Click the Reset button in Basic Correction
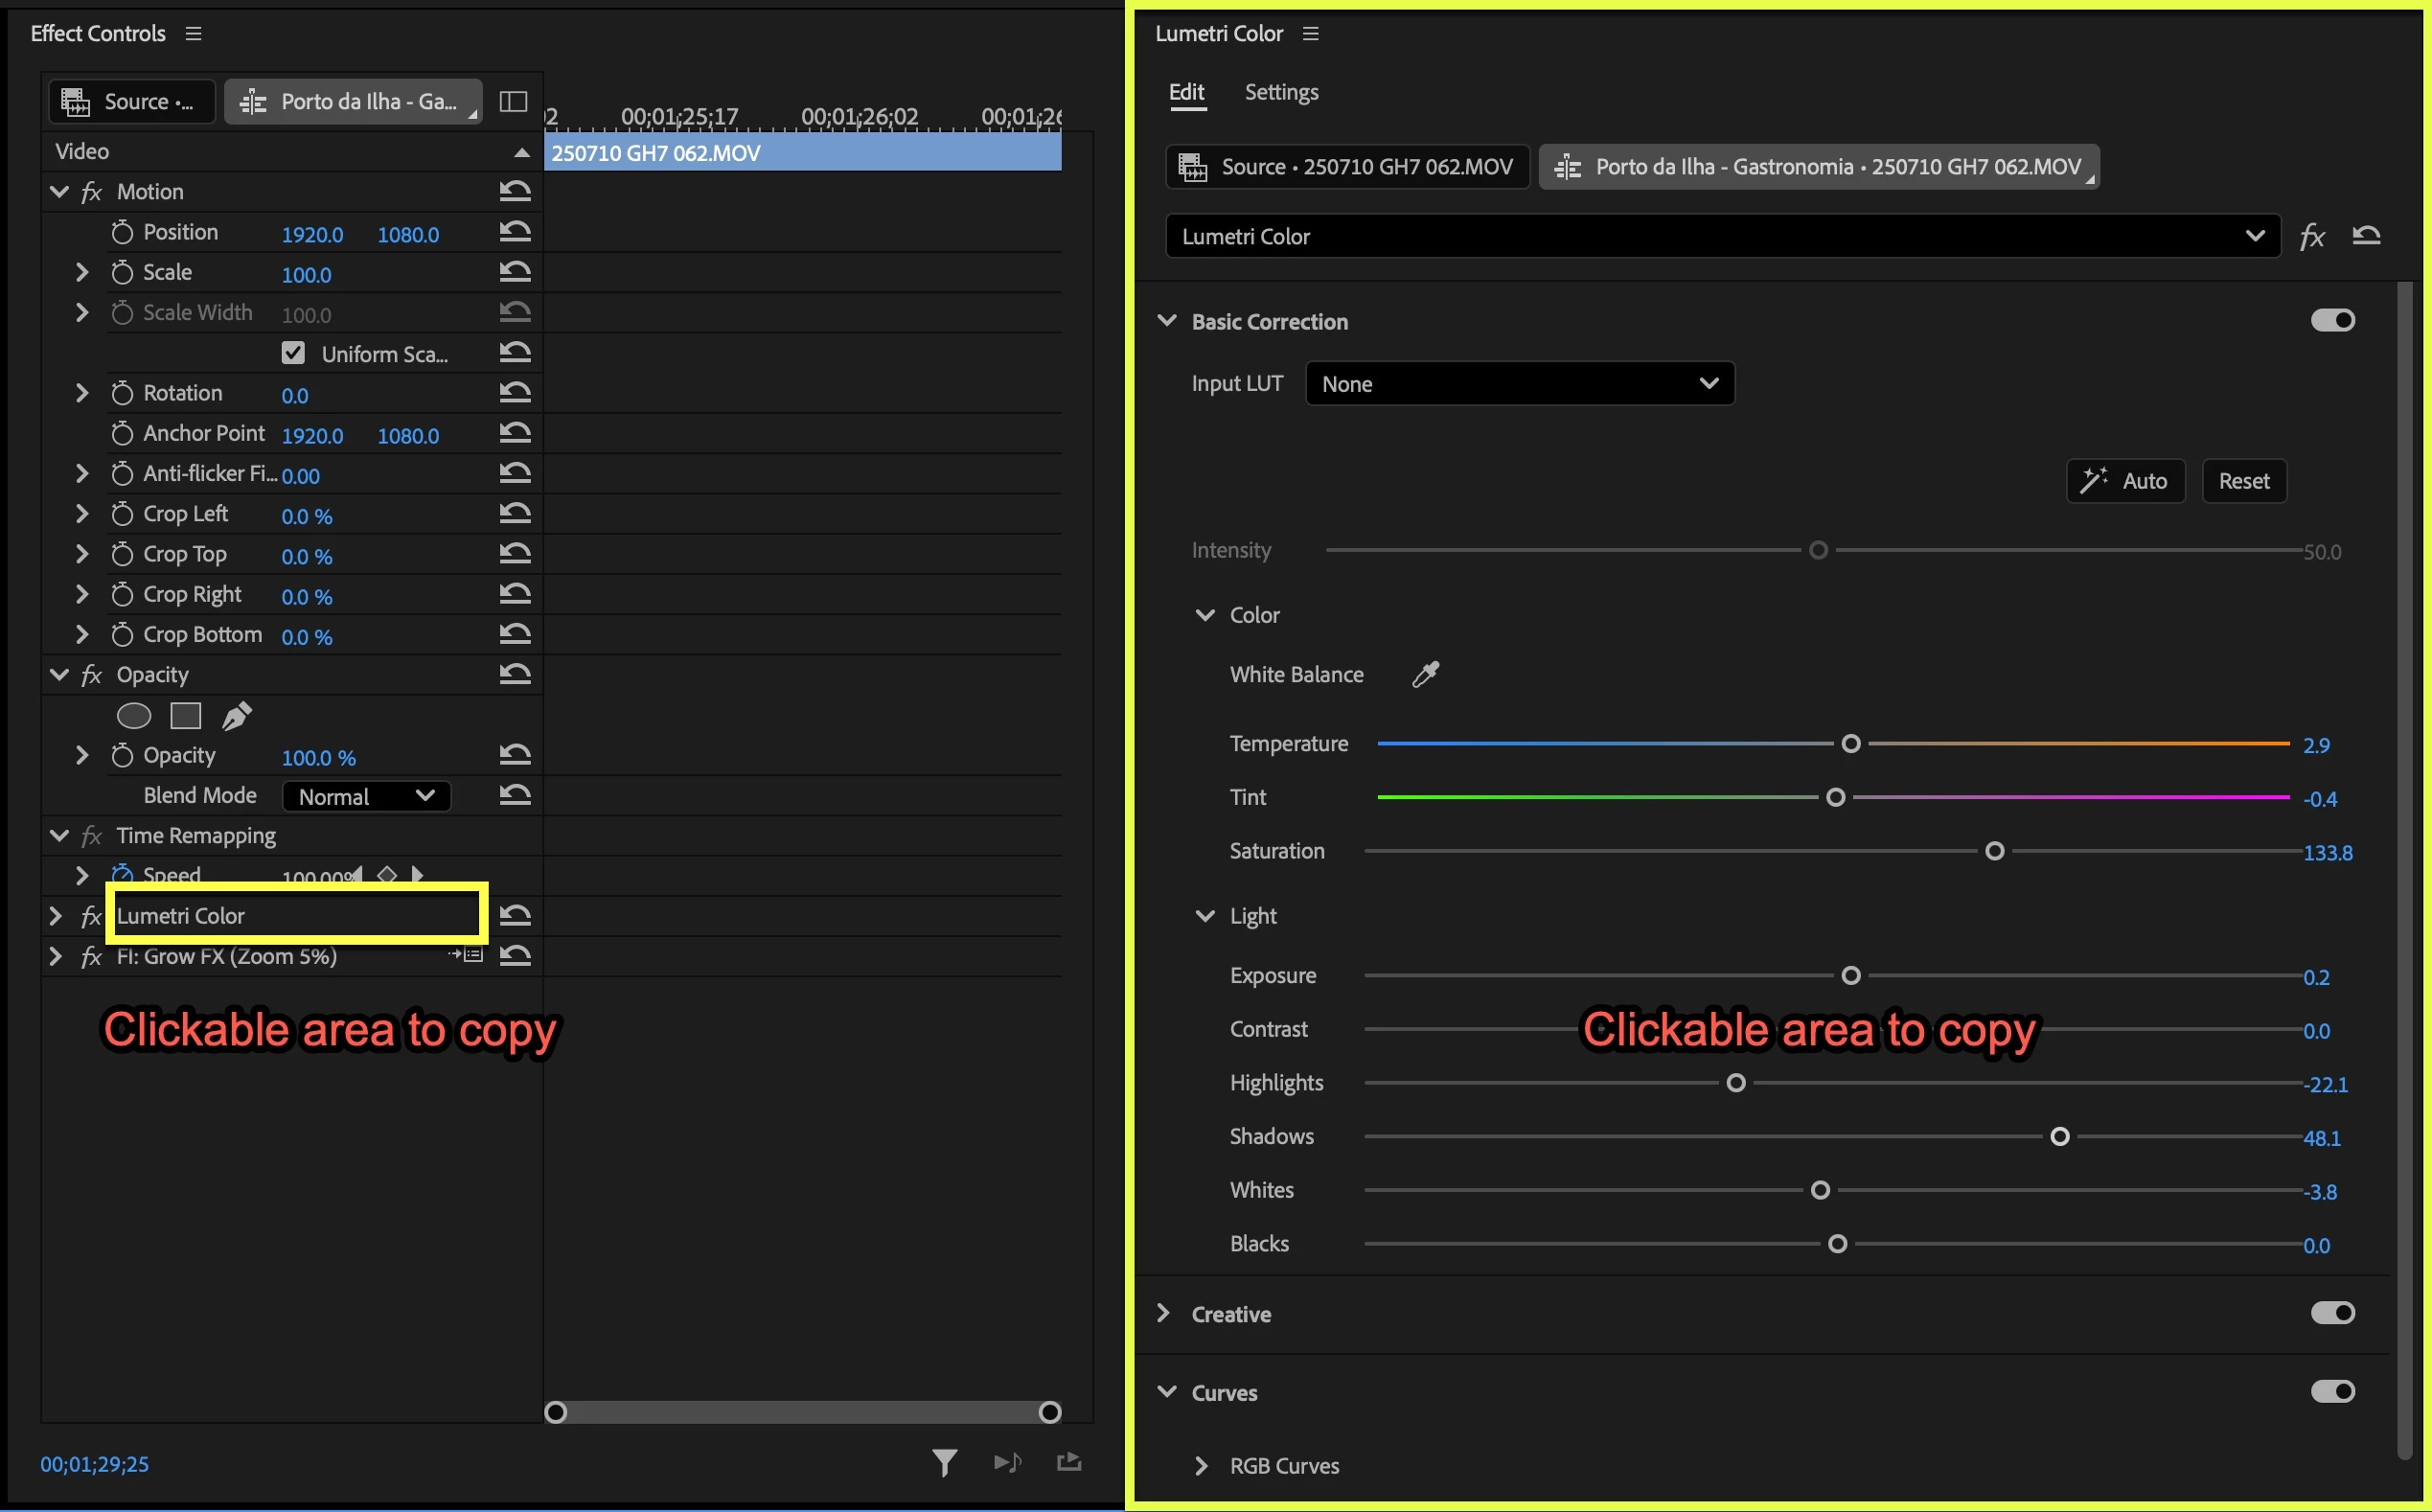The width and height of the screenshot is (2432, 1512). (x=2243, y=481)
